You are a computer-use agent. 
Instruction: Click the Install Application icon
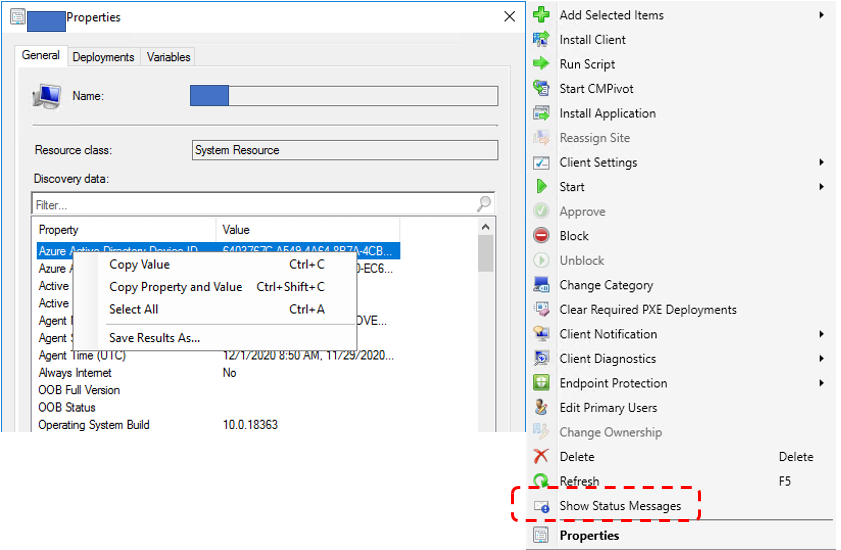pyautogui.click(x=541, y=113)
